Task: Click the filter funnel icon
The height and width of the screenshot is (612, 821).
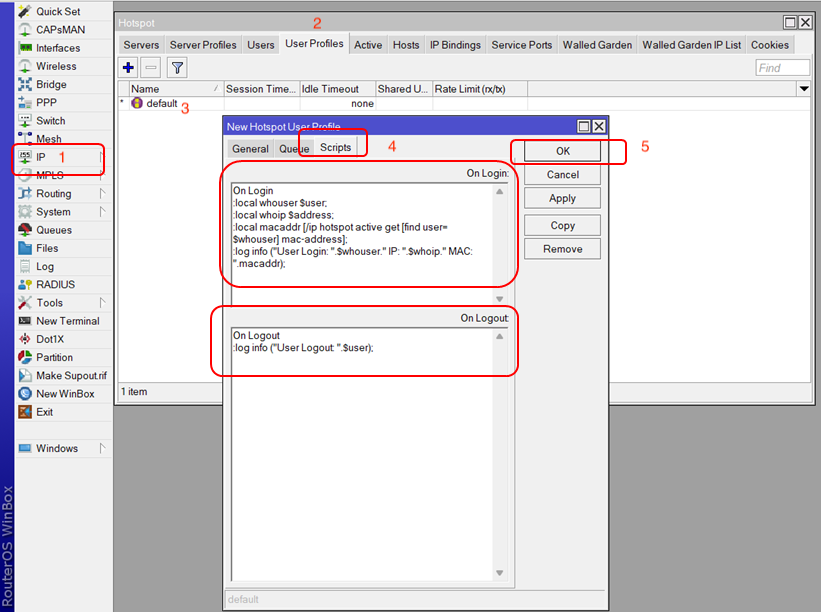Action: tap(177, 68)
